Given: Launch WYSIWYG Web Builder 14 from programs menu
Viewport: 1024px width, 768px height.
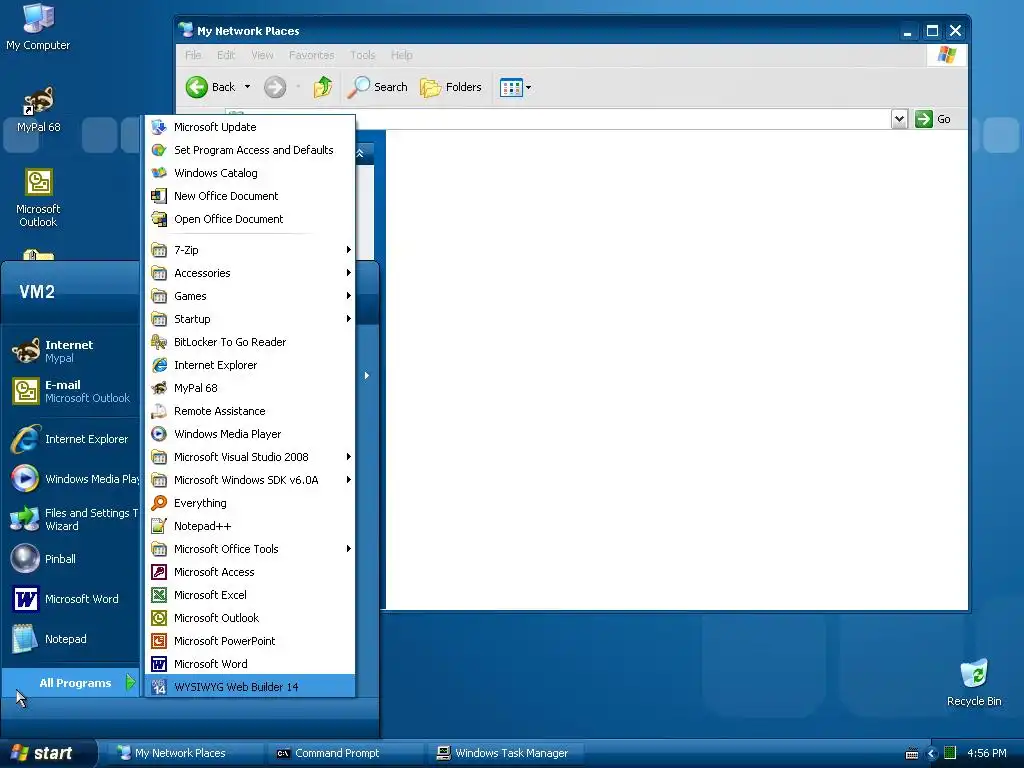Looking at the screenshot, I should click(x=250, y=686).
